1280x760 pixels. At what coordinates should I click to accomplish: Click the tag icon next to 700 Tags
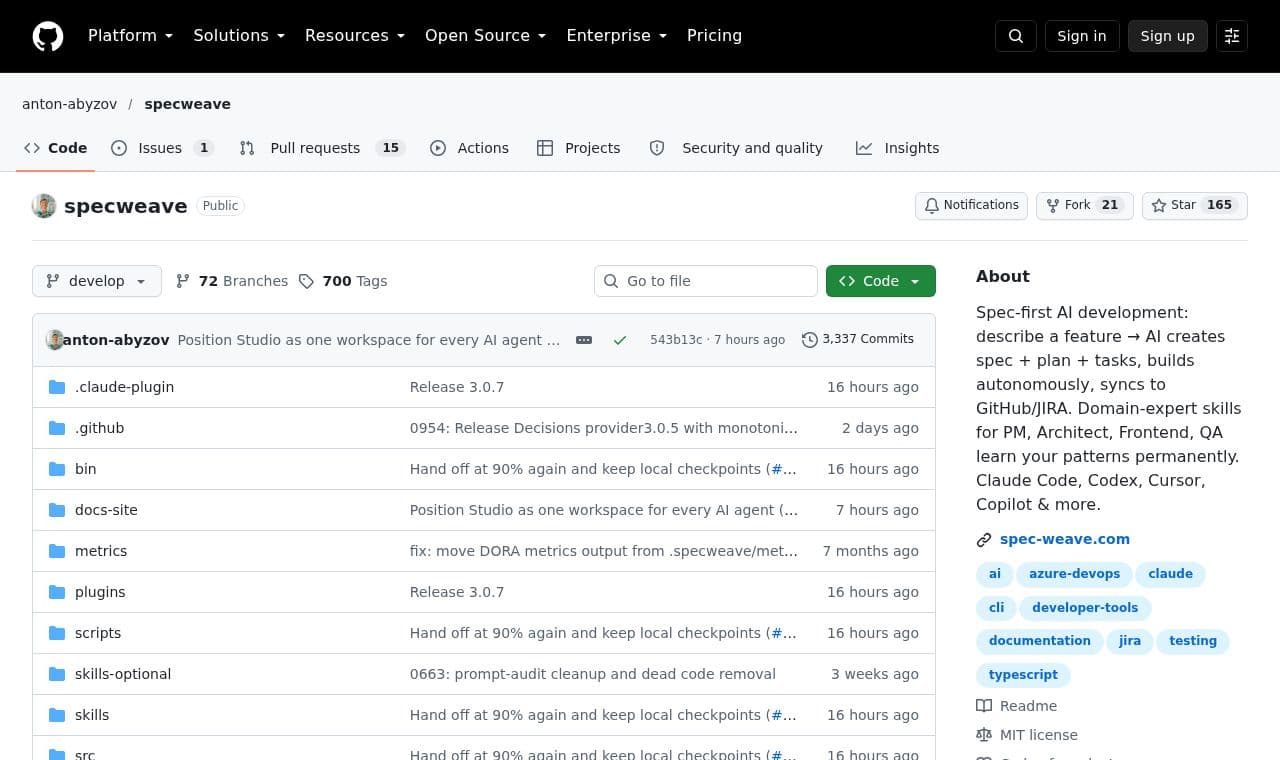pos(306,281)
